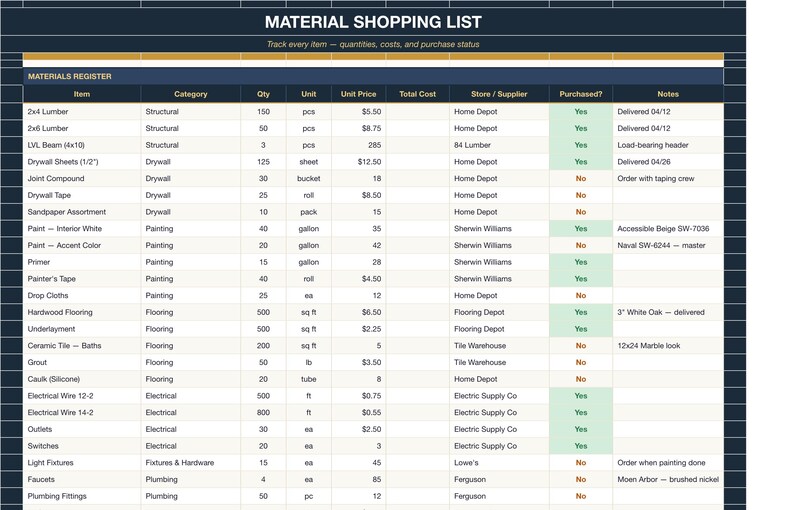Select the Purchased? column header

click(581, 94)
